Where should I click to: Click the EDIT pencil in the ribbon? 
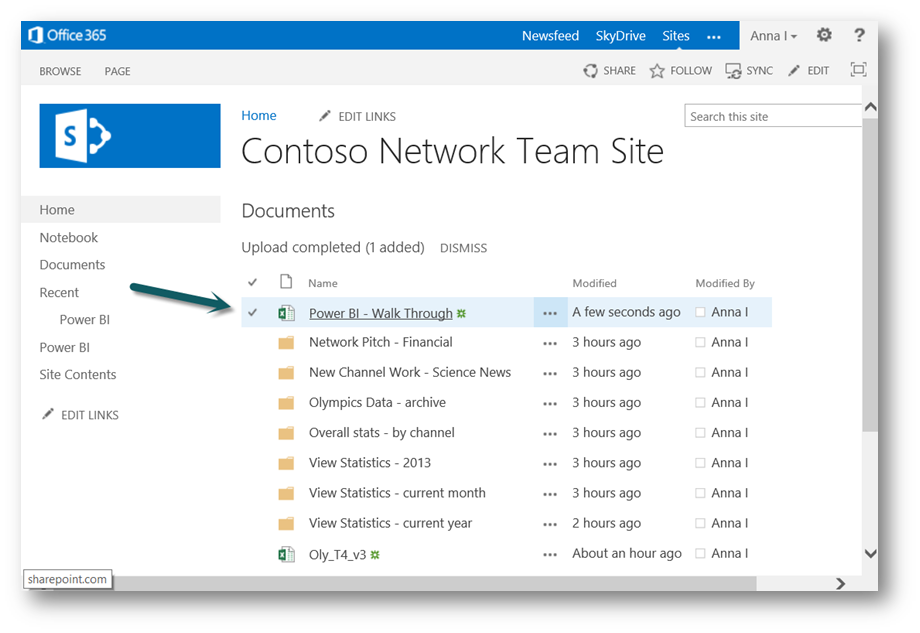[x=794, y=71]
